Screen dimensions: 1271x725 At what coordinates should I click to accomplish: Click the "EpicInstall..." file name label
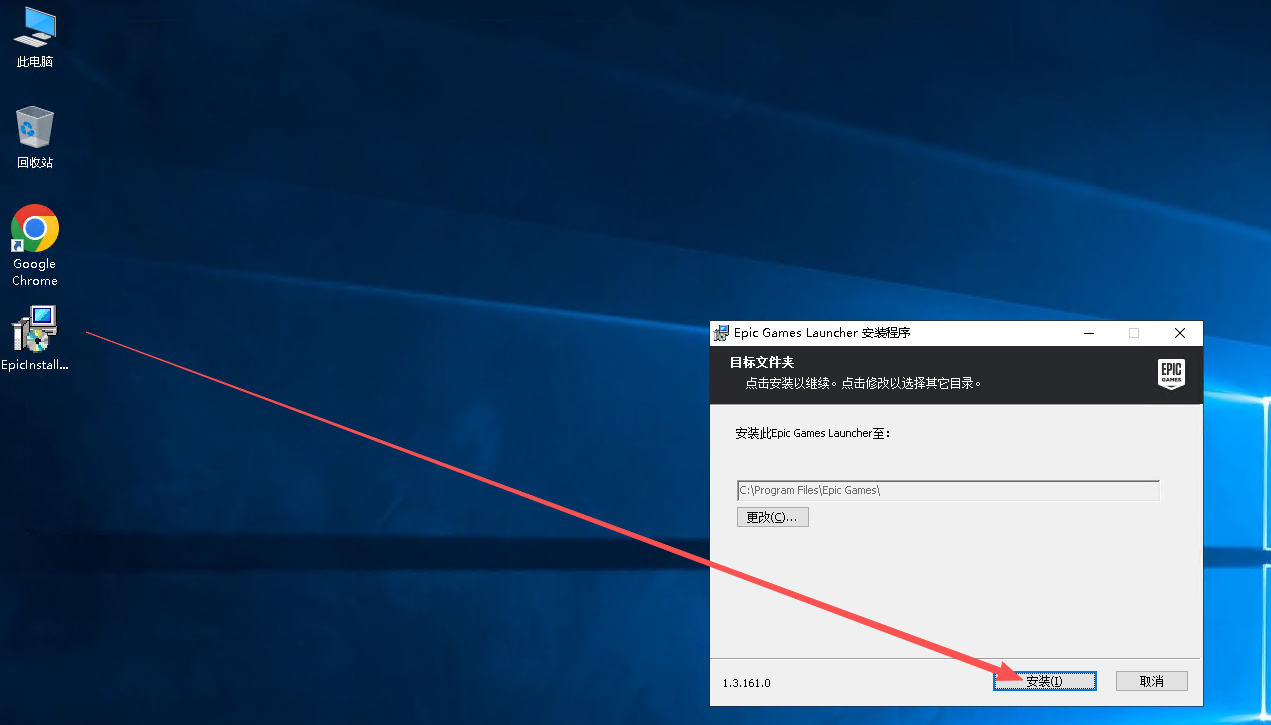pyautogui.click(x=34, y=365)
